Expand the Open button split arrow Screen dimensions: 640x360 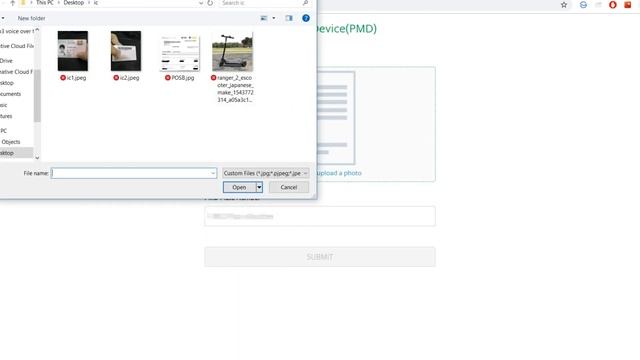(259, 187)
